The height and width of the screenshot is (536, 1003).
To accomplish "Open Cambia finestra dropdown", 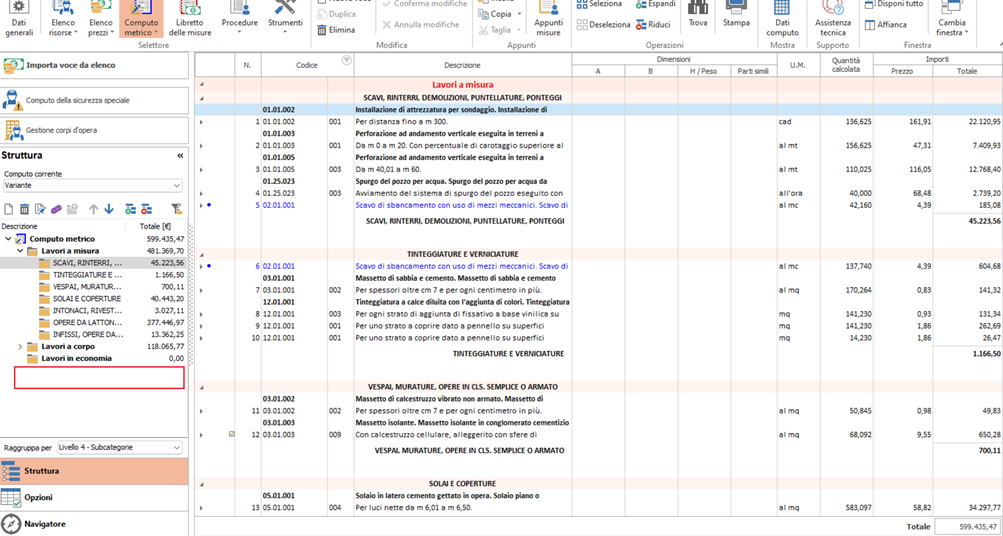I will 952,19.
